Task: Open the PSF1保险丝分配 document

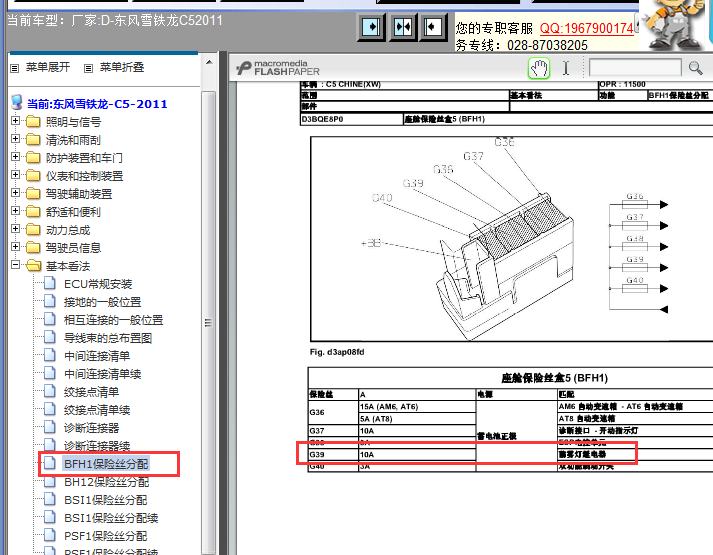Action: pos(105,536)
